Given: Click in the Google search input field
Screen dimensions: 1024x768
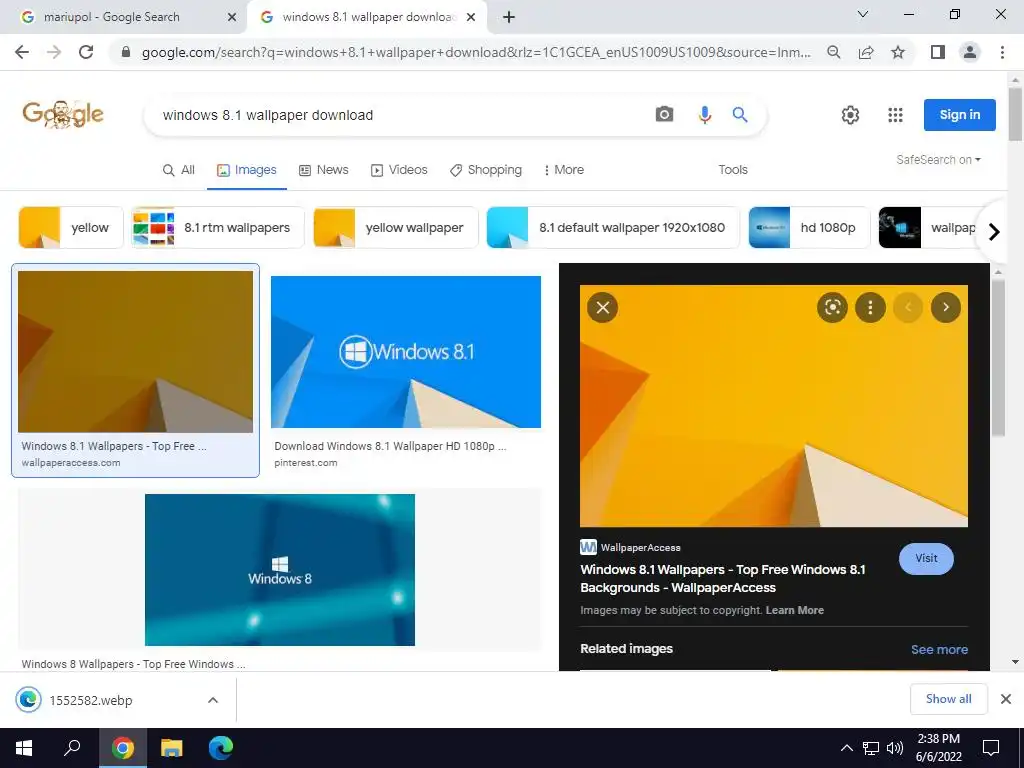Looking at the screenshot, I should pos(398,115).
